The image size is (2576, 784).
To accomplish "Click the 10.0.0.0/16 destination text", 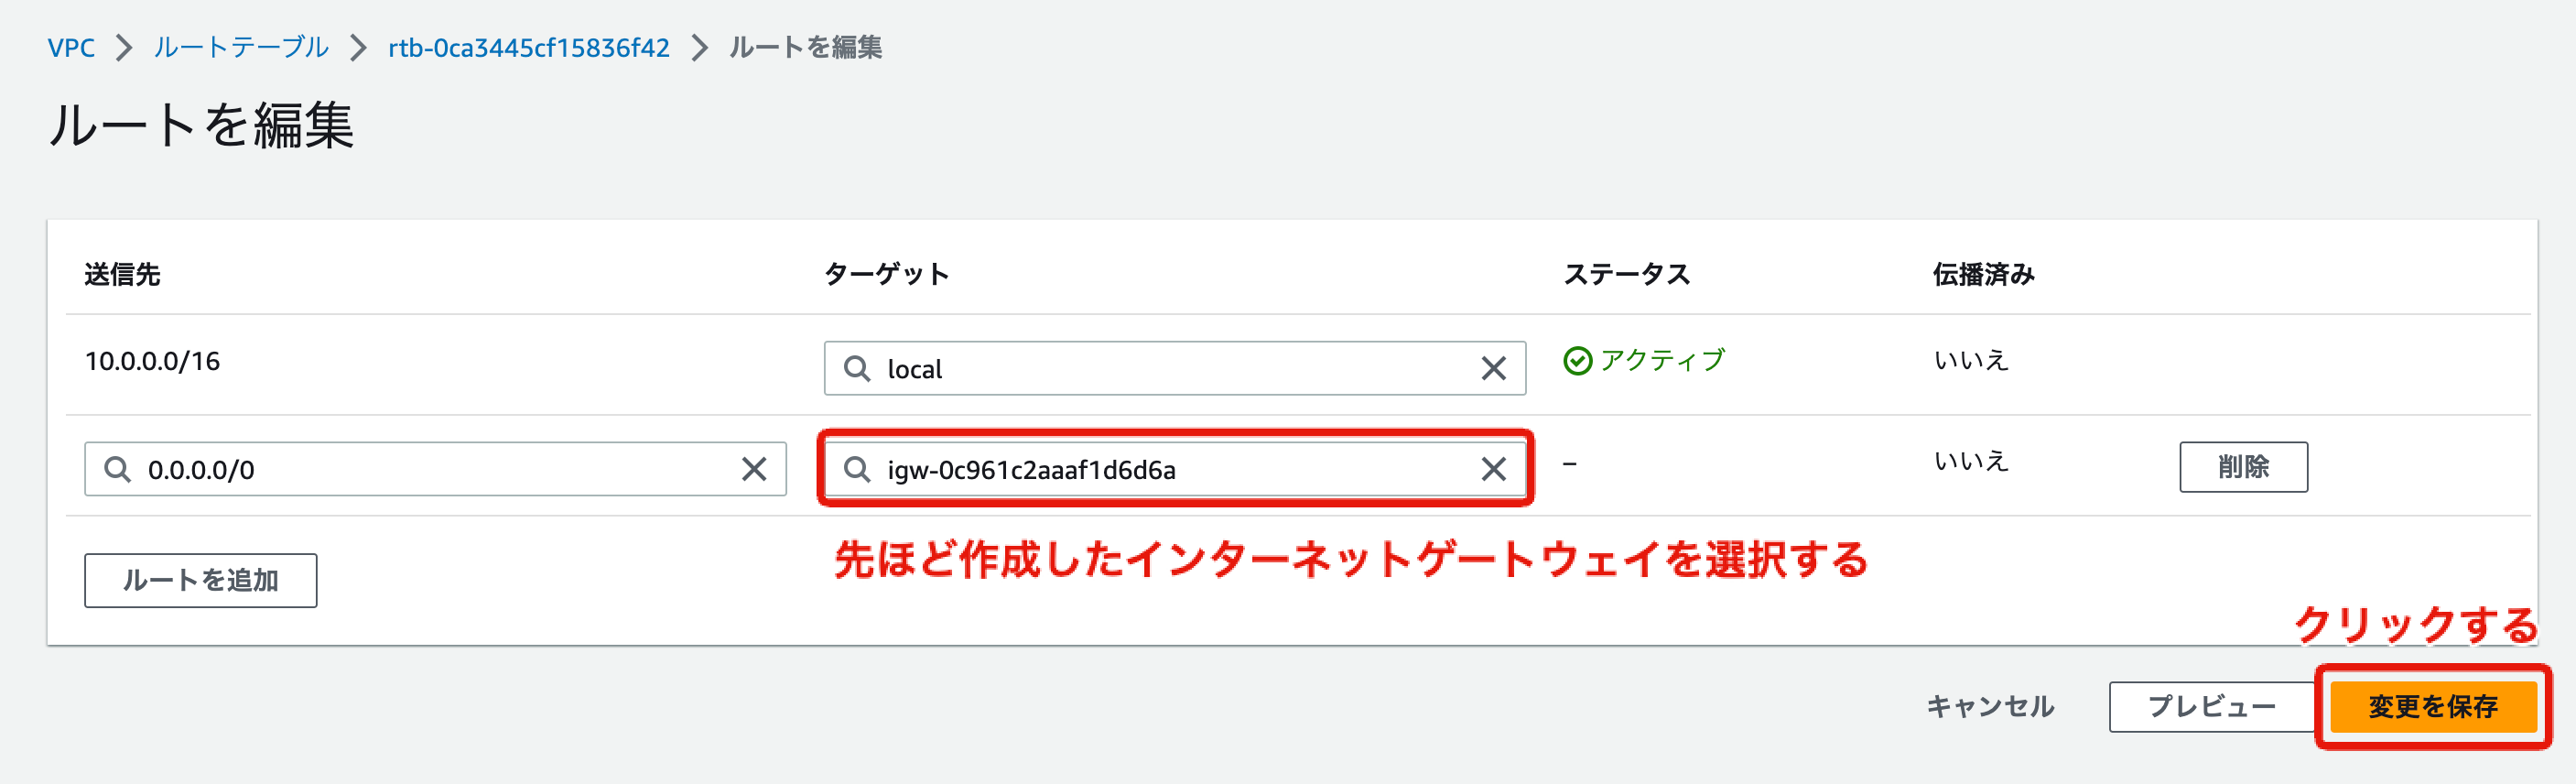I will (152, 362).
